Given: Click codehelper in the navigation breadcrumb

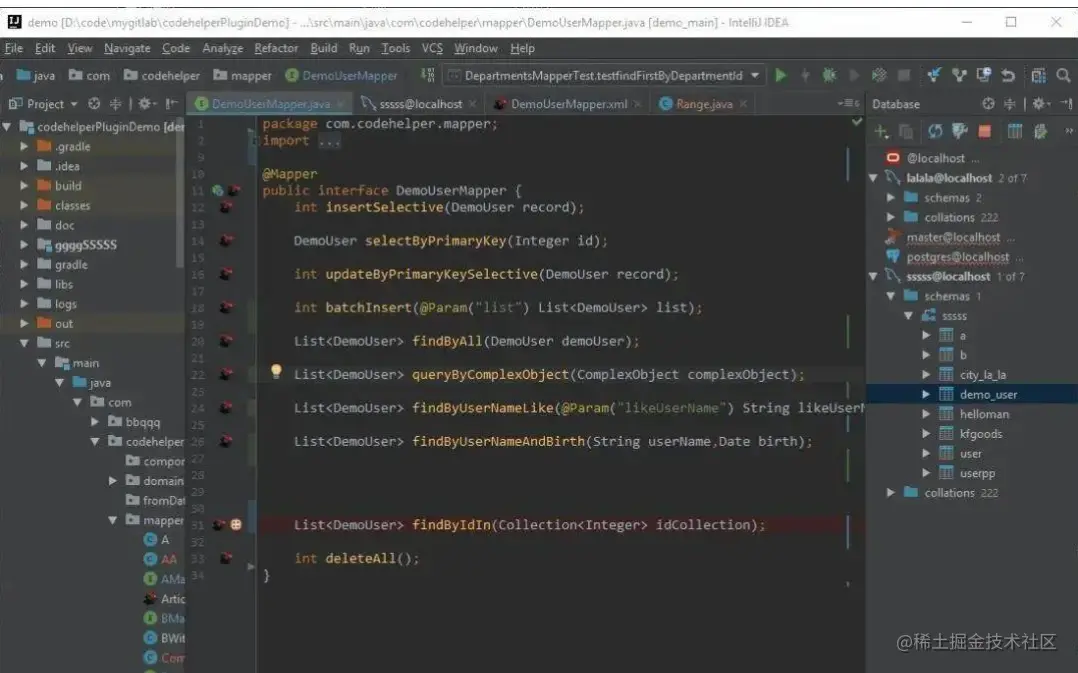Looking at the screenshot, I should point(162,76).
